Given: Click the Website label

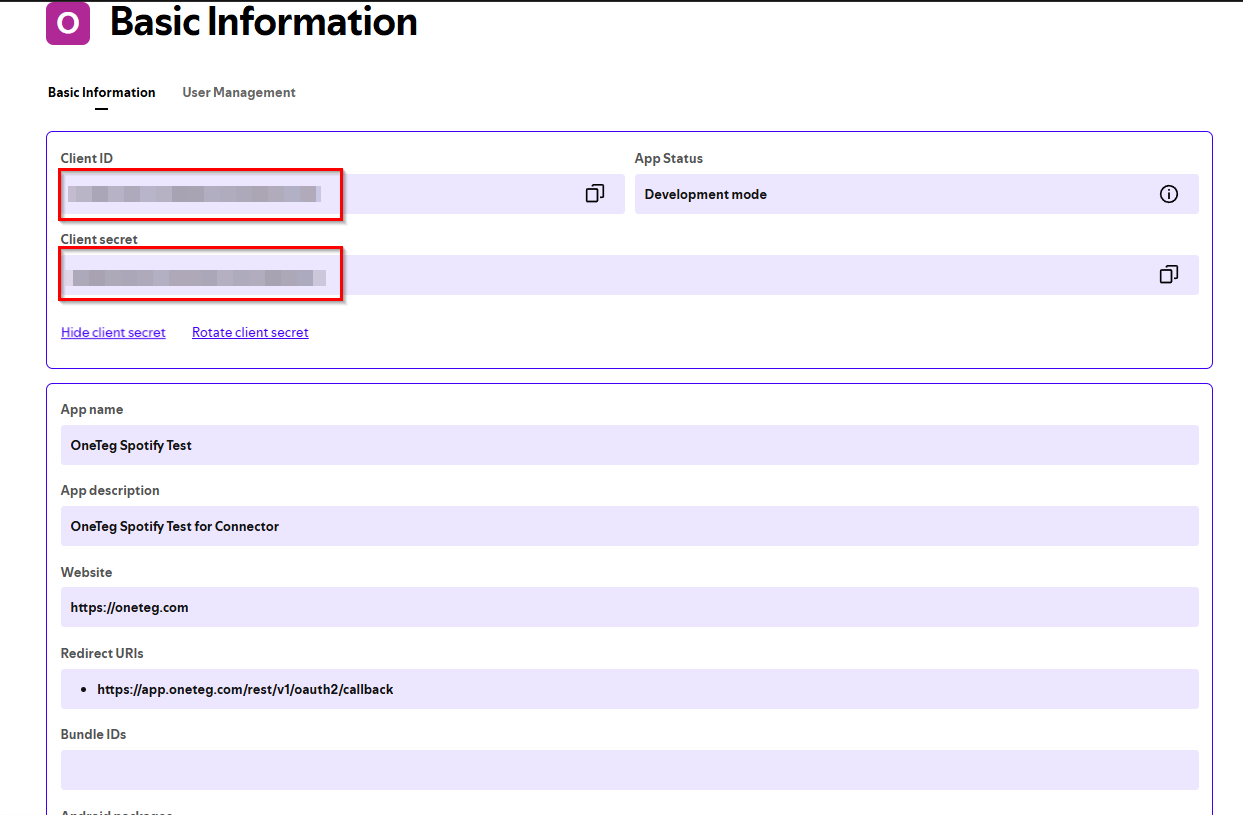Looking at the screenshot, I should click(86, 572).
